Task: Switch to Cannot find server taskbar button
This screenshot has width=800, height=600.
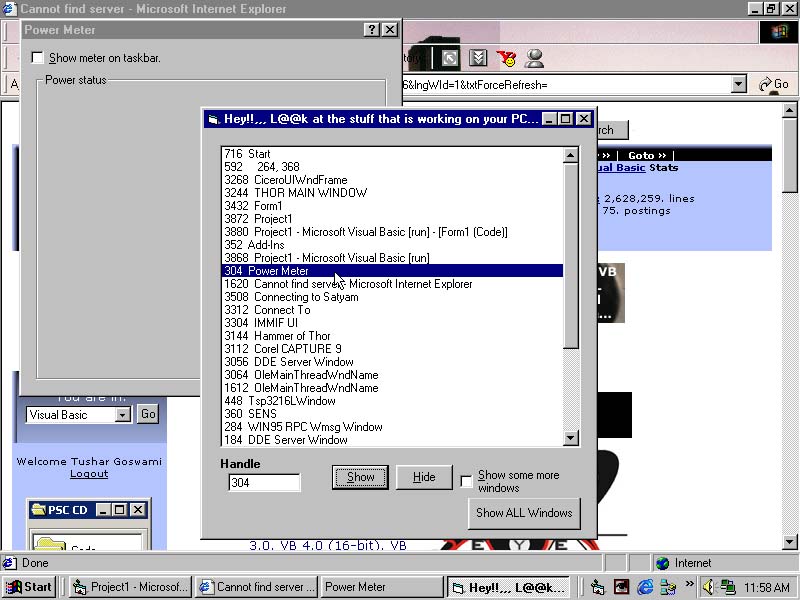Action: pyautogui.click(x=257, y=587)
